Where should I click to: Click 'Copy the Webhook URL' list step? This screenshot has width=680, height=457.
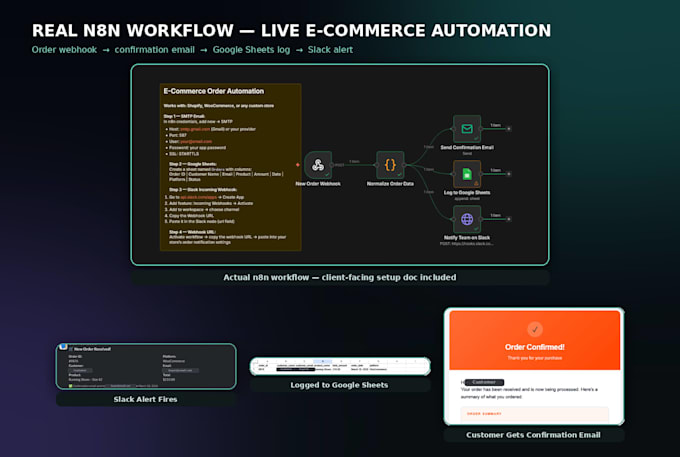pyautogui.click(x=191, y=215)
